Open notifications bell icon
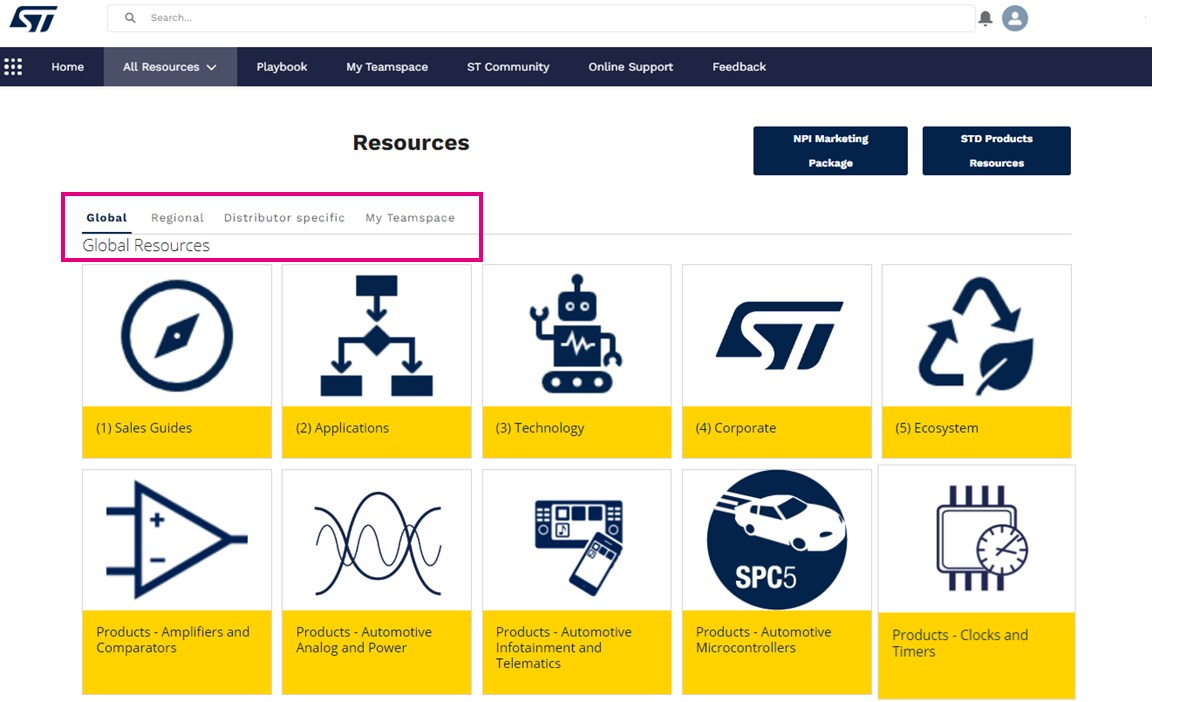Screen dimensions: 1180x702 pos(986,18)
